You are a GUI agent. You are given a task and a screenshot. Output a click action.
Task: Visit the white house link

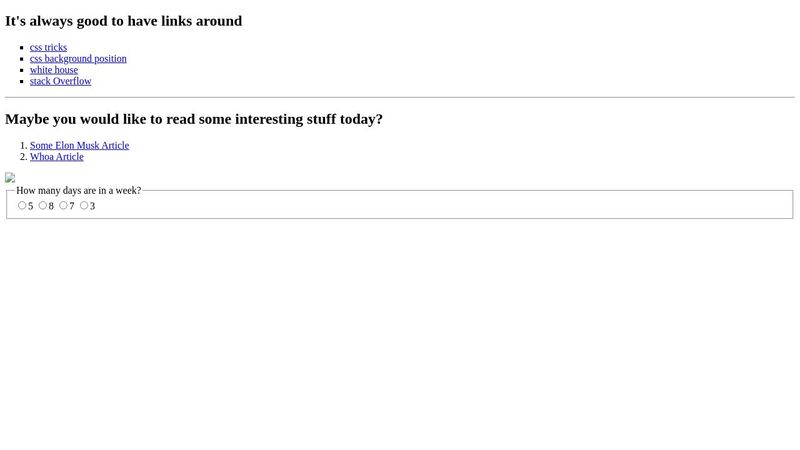tap(54, 70)
